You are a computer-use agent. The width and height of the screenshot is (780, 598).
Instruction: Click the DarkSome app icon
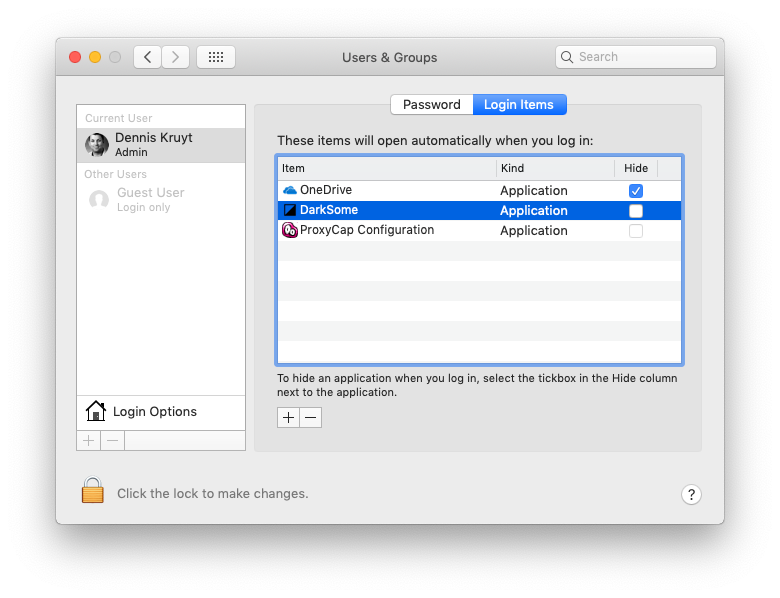click(x=290, y=210)
